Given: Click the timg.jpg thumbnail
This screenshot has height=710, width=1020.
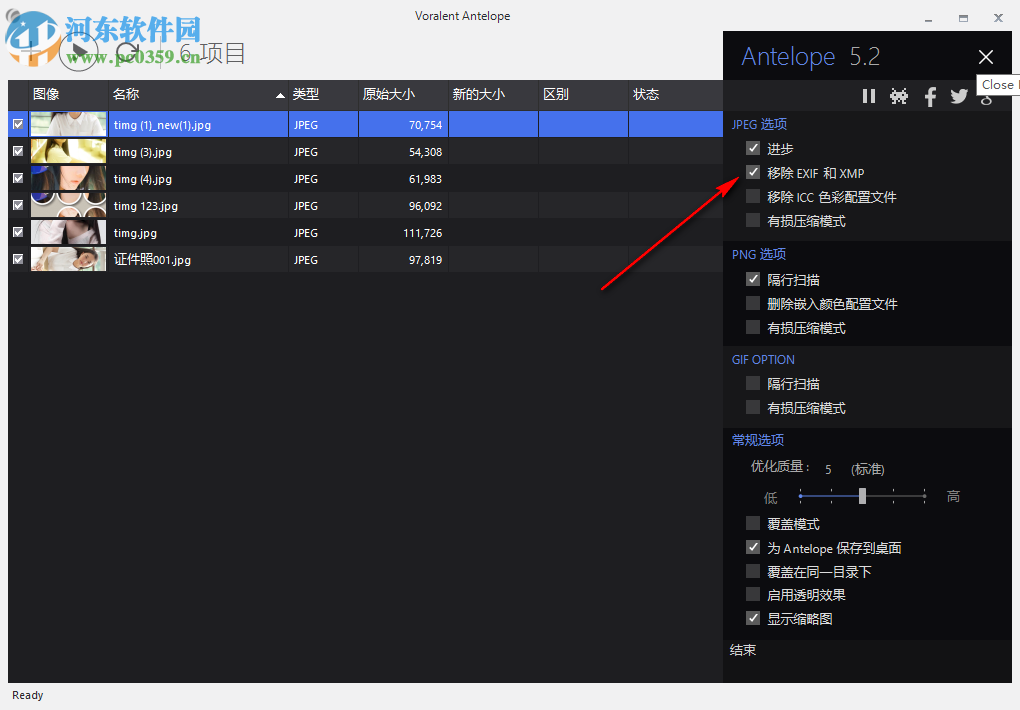Looking at the screenshot, I should pyautogui.click(x=67, y=232).
